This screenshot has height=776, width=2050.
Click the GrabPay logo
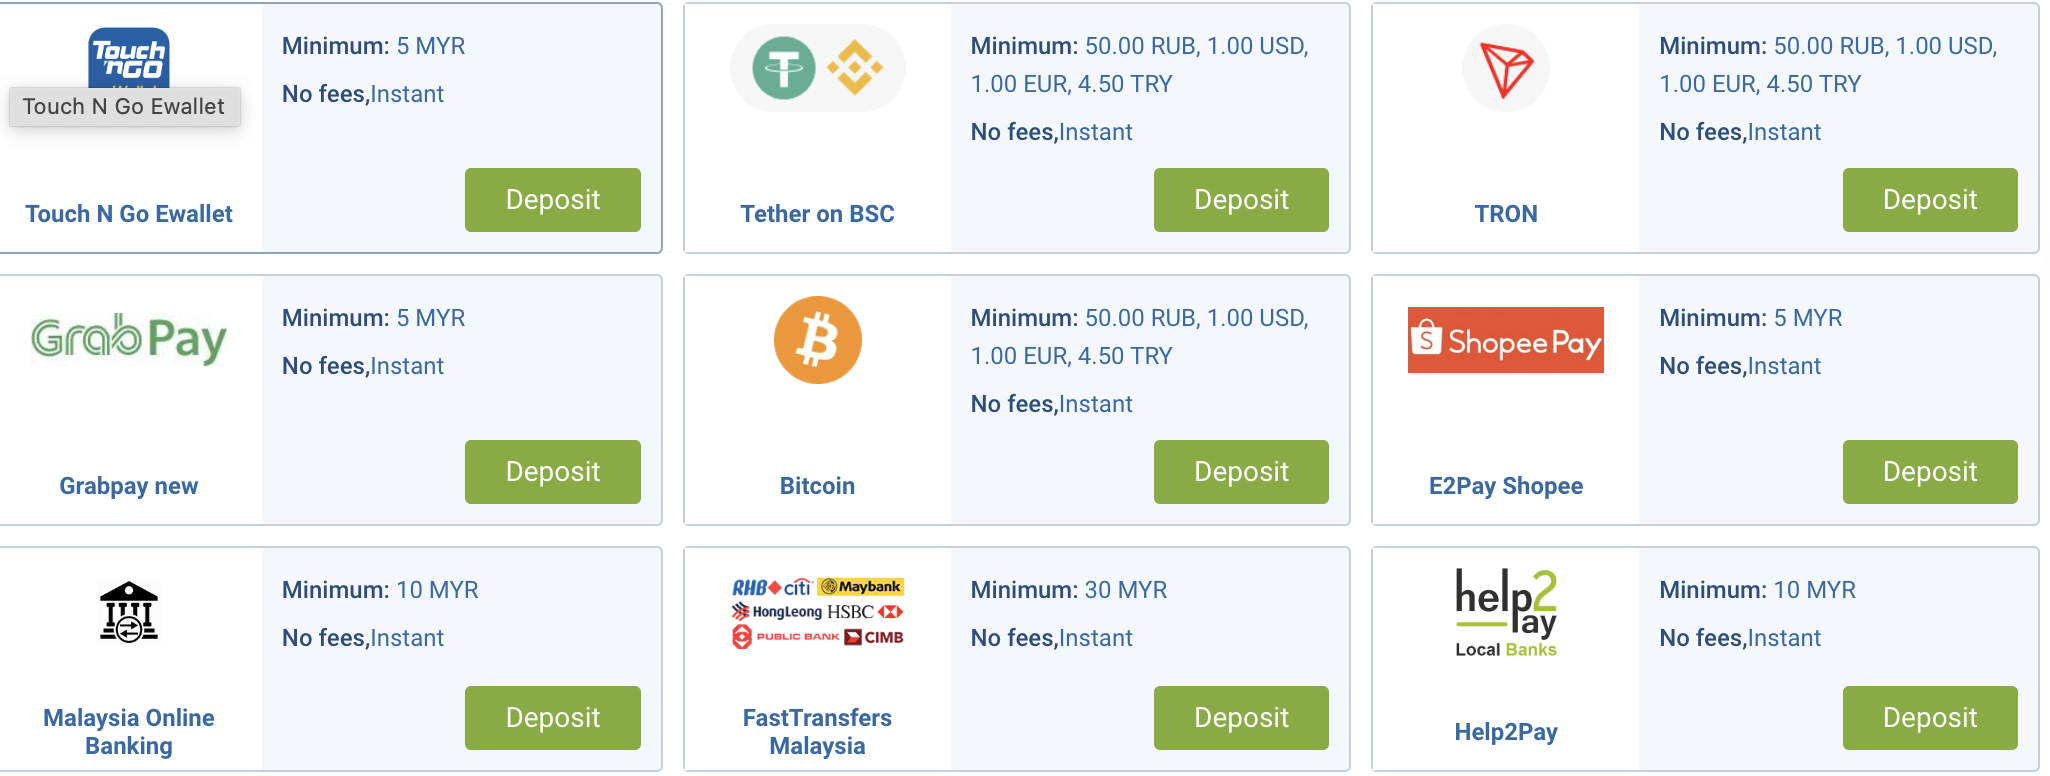pyautogui.click(x=129, y=339)
